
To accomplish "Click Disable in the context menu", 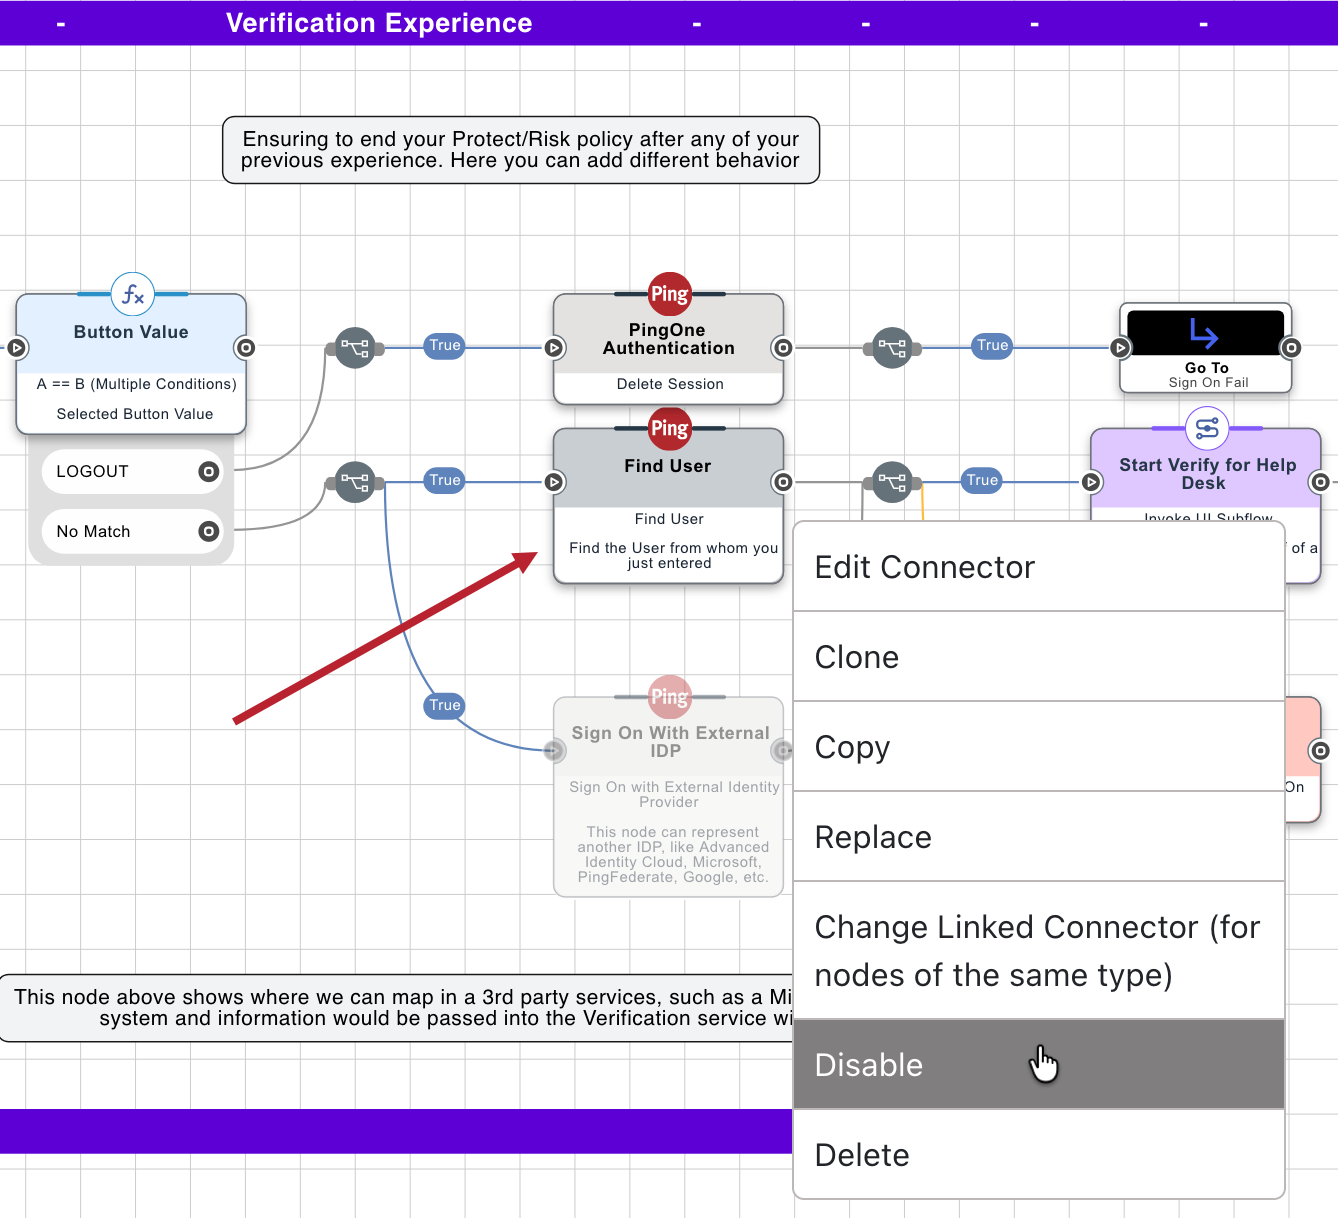I will tap(868, 1064).
